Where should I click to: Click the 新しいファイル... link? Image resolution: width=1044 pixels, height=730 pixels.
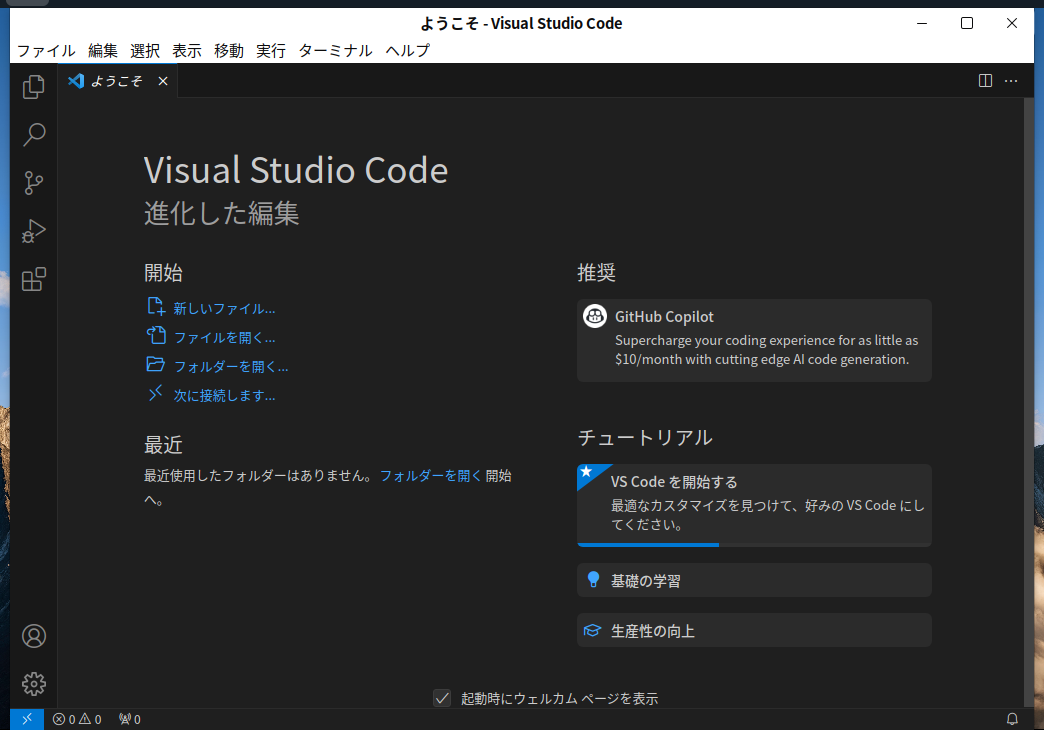point(224,308)
